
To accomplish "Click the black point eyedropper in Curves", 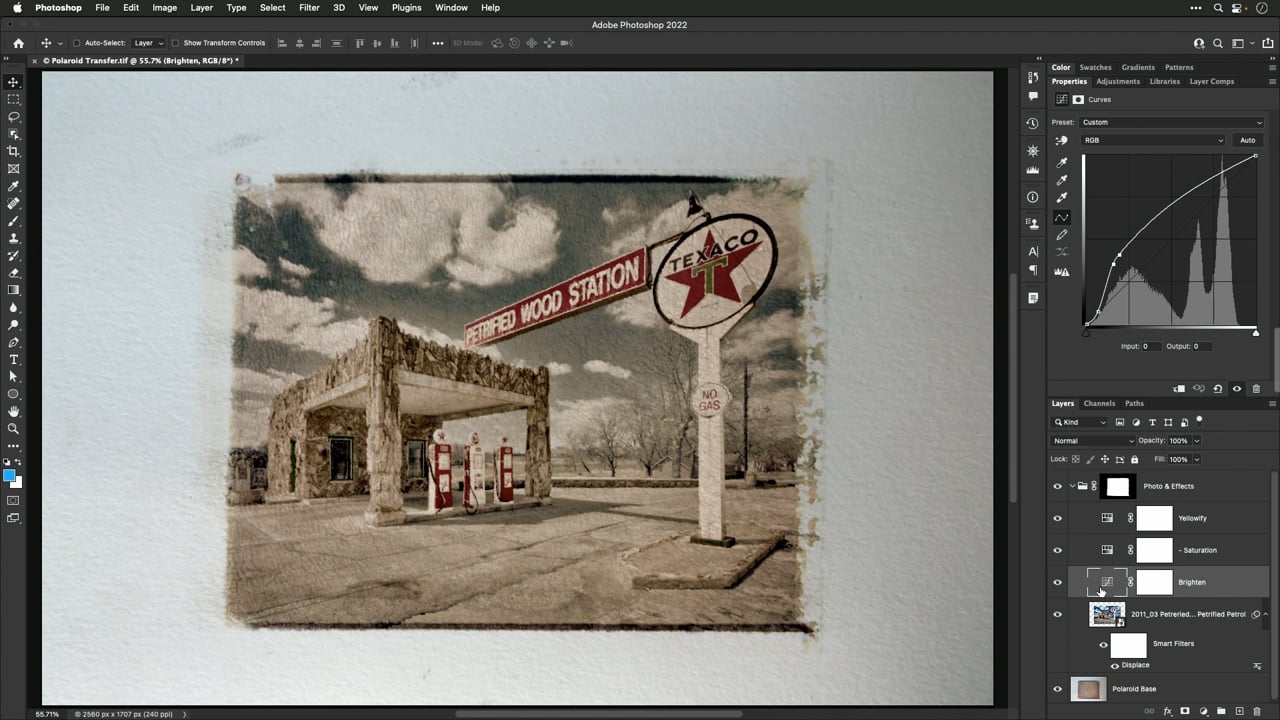I will point(1062,161).
